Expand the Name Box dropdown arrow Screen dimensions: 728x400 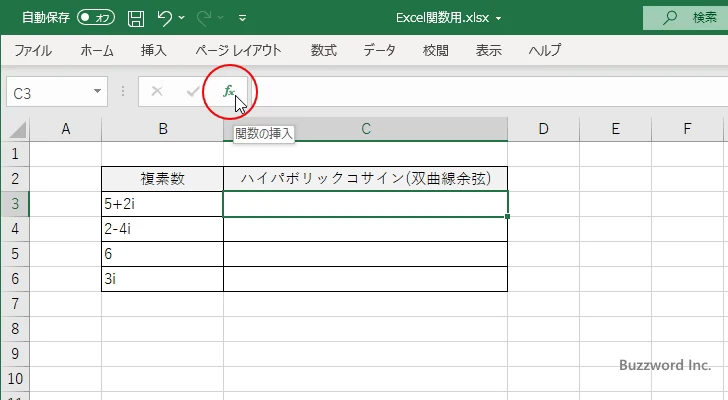coord(97,91)
